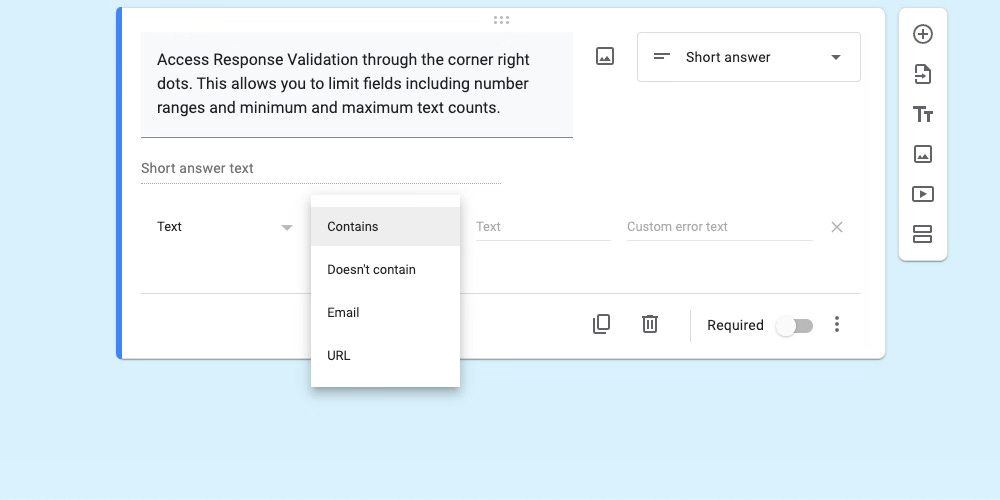Open the Short answer question type dropdown

(749, 57)
